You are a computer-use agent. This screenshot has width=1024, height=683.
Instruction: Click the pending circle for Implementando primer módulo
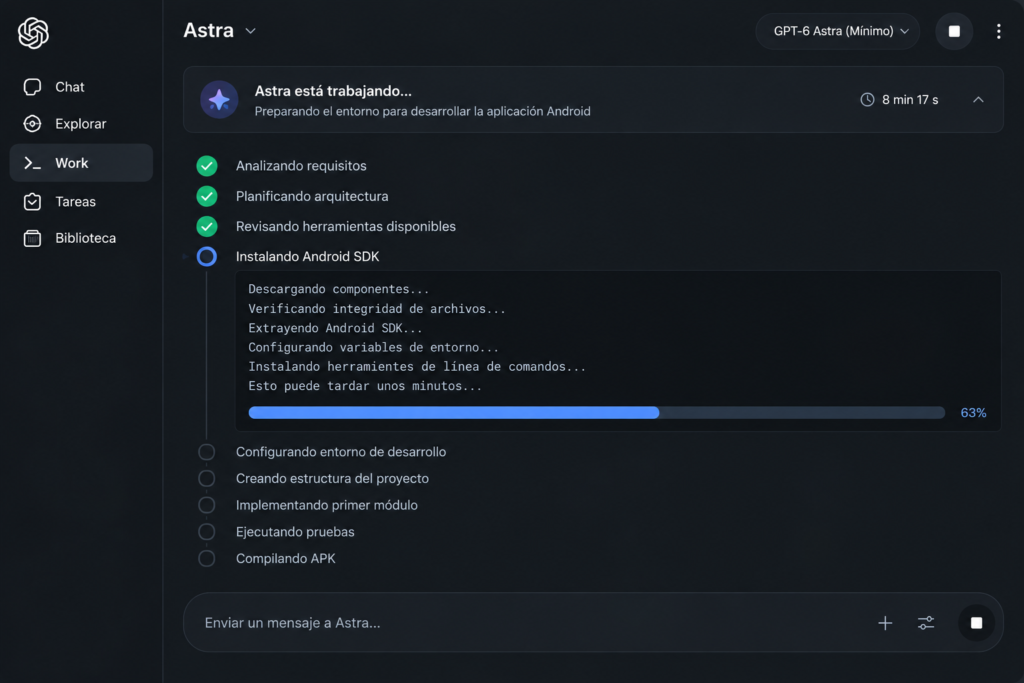coord(206,505)
